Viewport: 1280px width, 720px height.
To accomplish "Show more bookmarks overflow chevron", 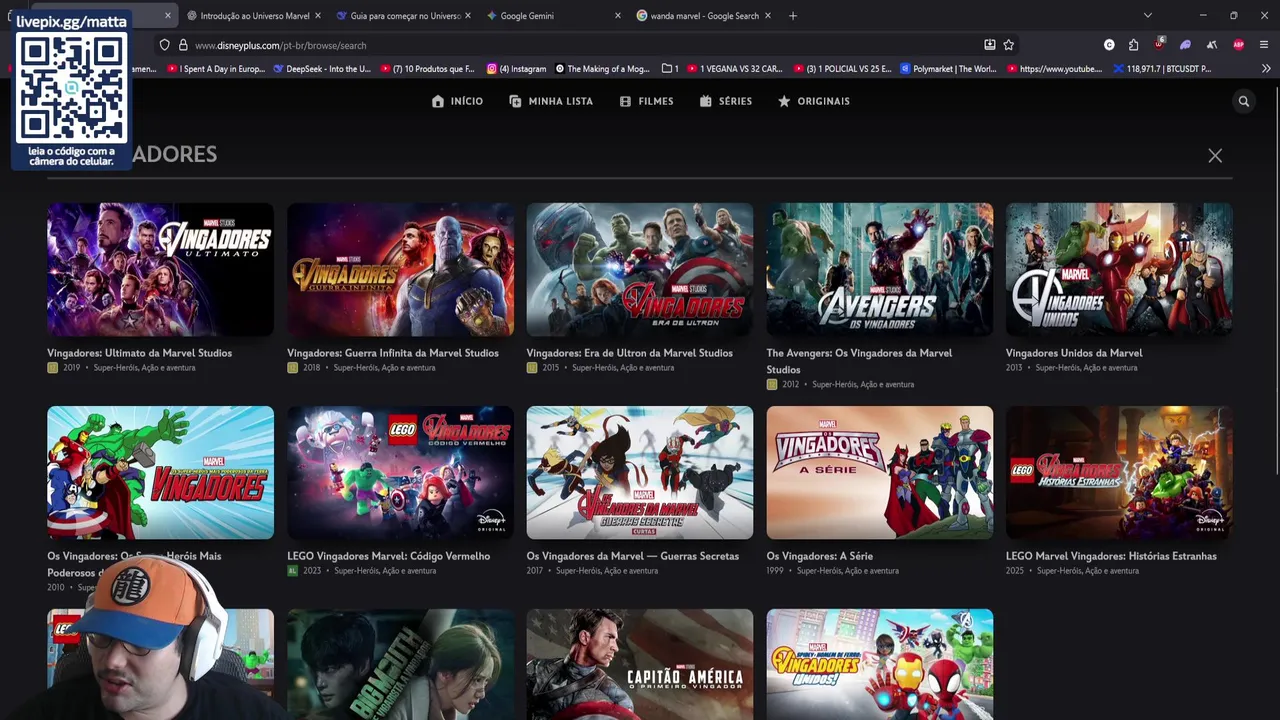I will click(1266, 69).
